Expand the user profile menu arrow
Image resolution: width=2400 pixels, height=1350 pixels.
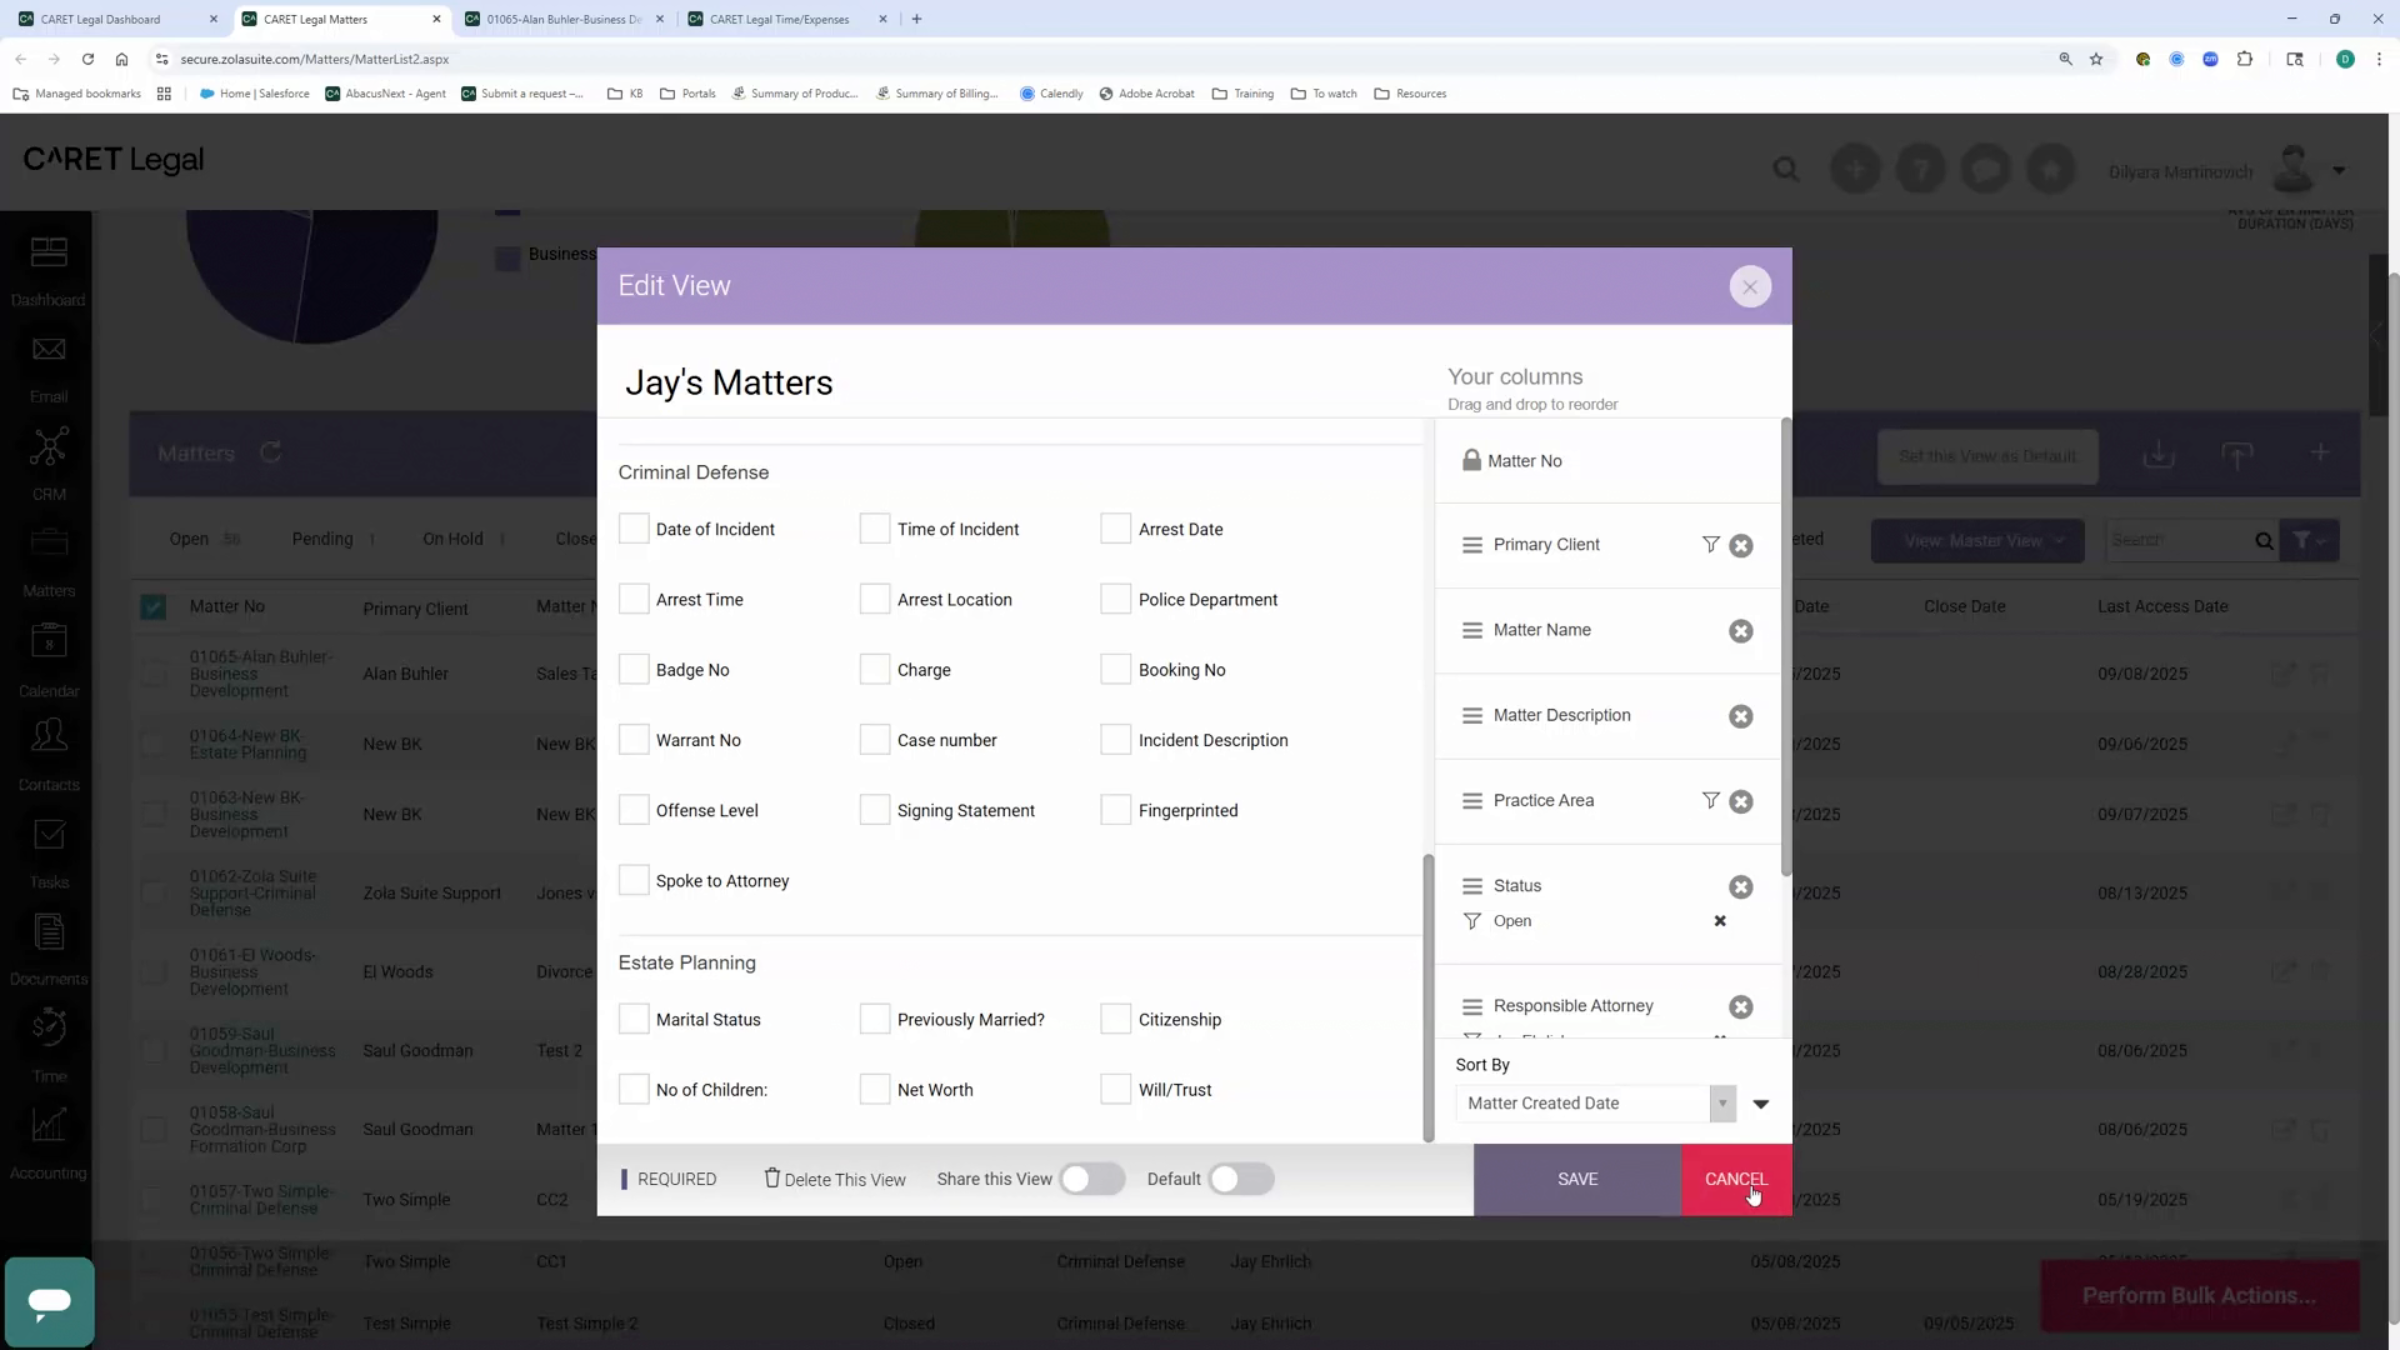[2339, 170]
